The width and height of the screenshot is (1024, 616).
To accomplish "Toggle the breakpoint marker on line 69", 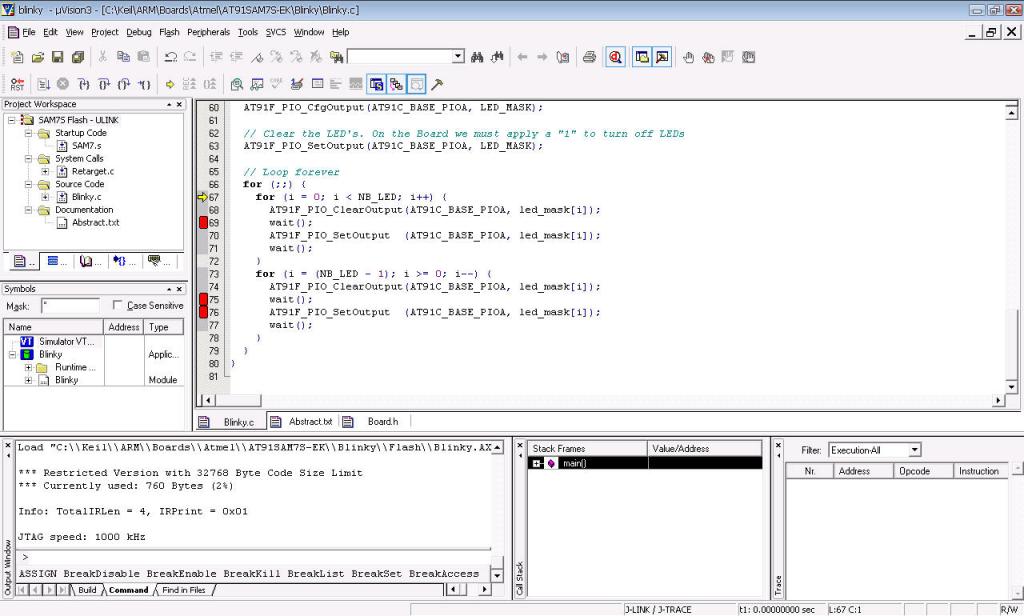I will [203, 223].
